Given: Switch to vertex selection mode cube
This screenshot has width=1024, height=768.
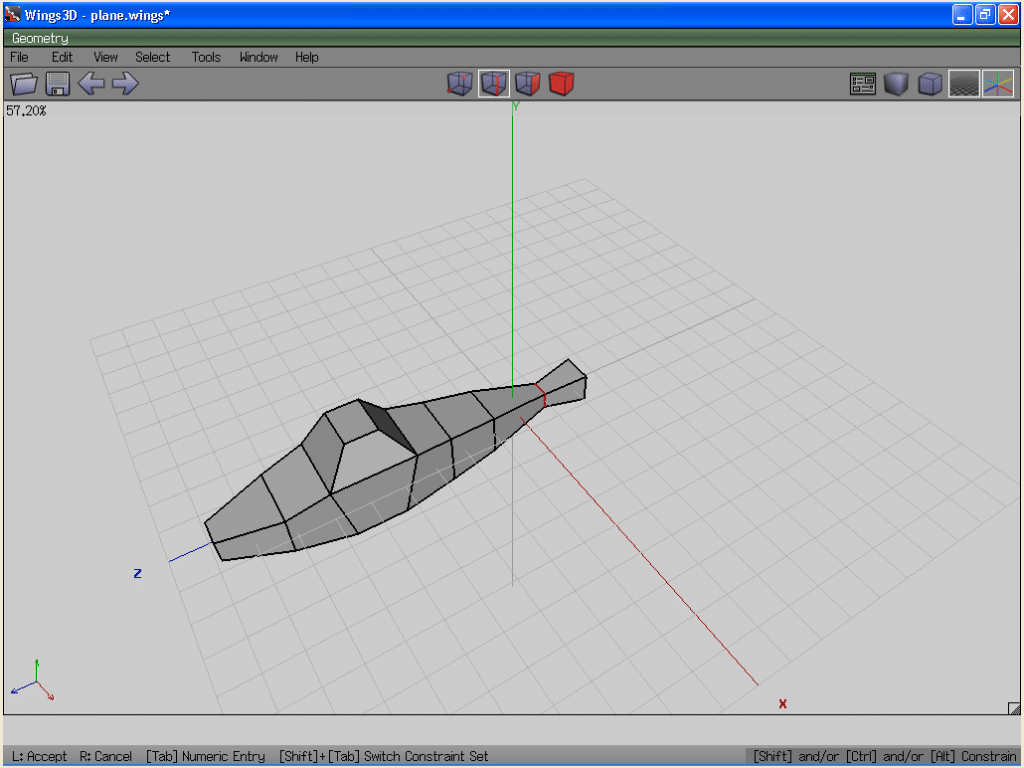Looking at the screenshot, I should pyautogui.click(x=459, y=84).
